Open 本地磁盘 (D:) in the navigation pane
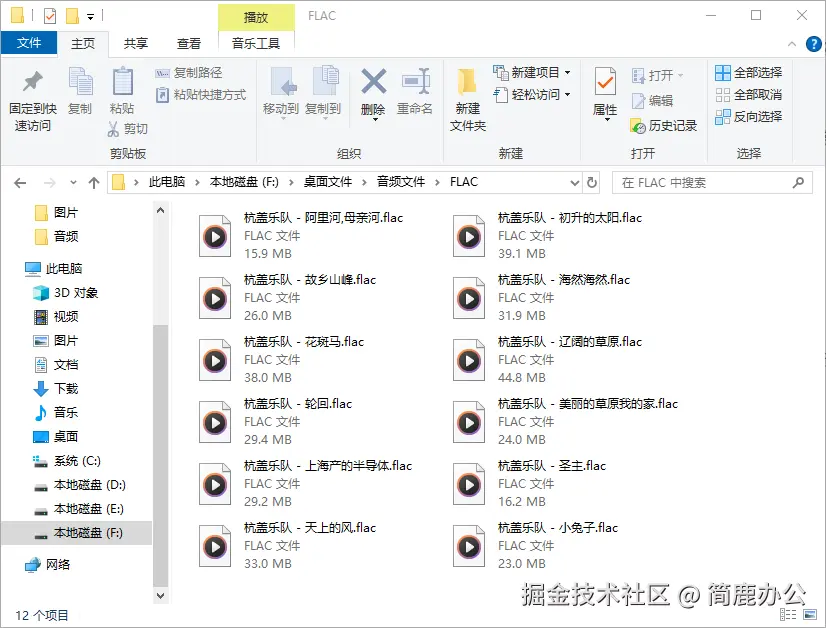This screenshot has width=826, height=628. (80, 485)
